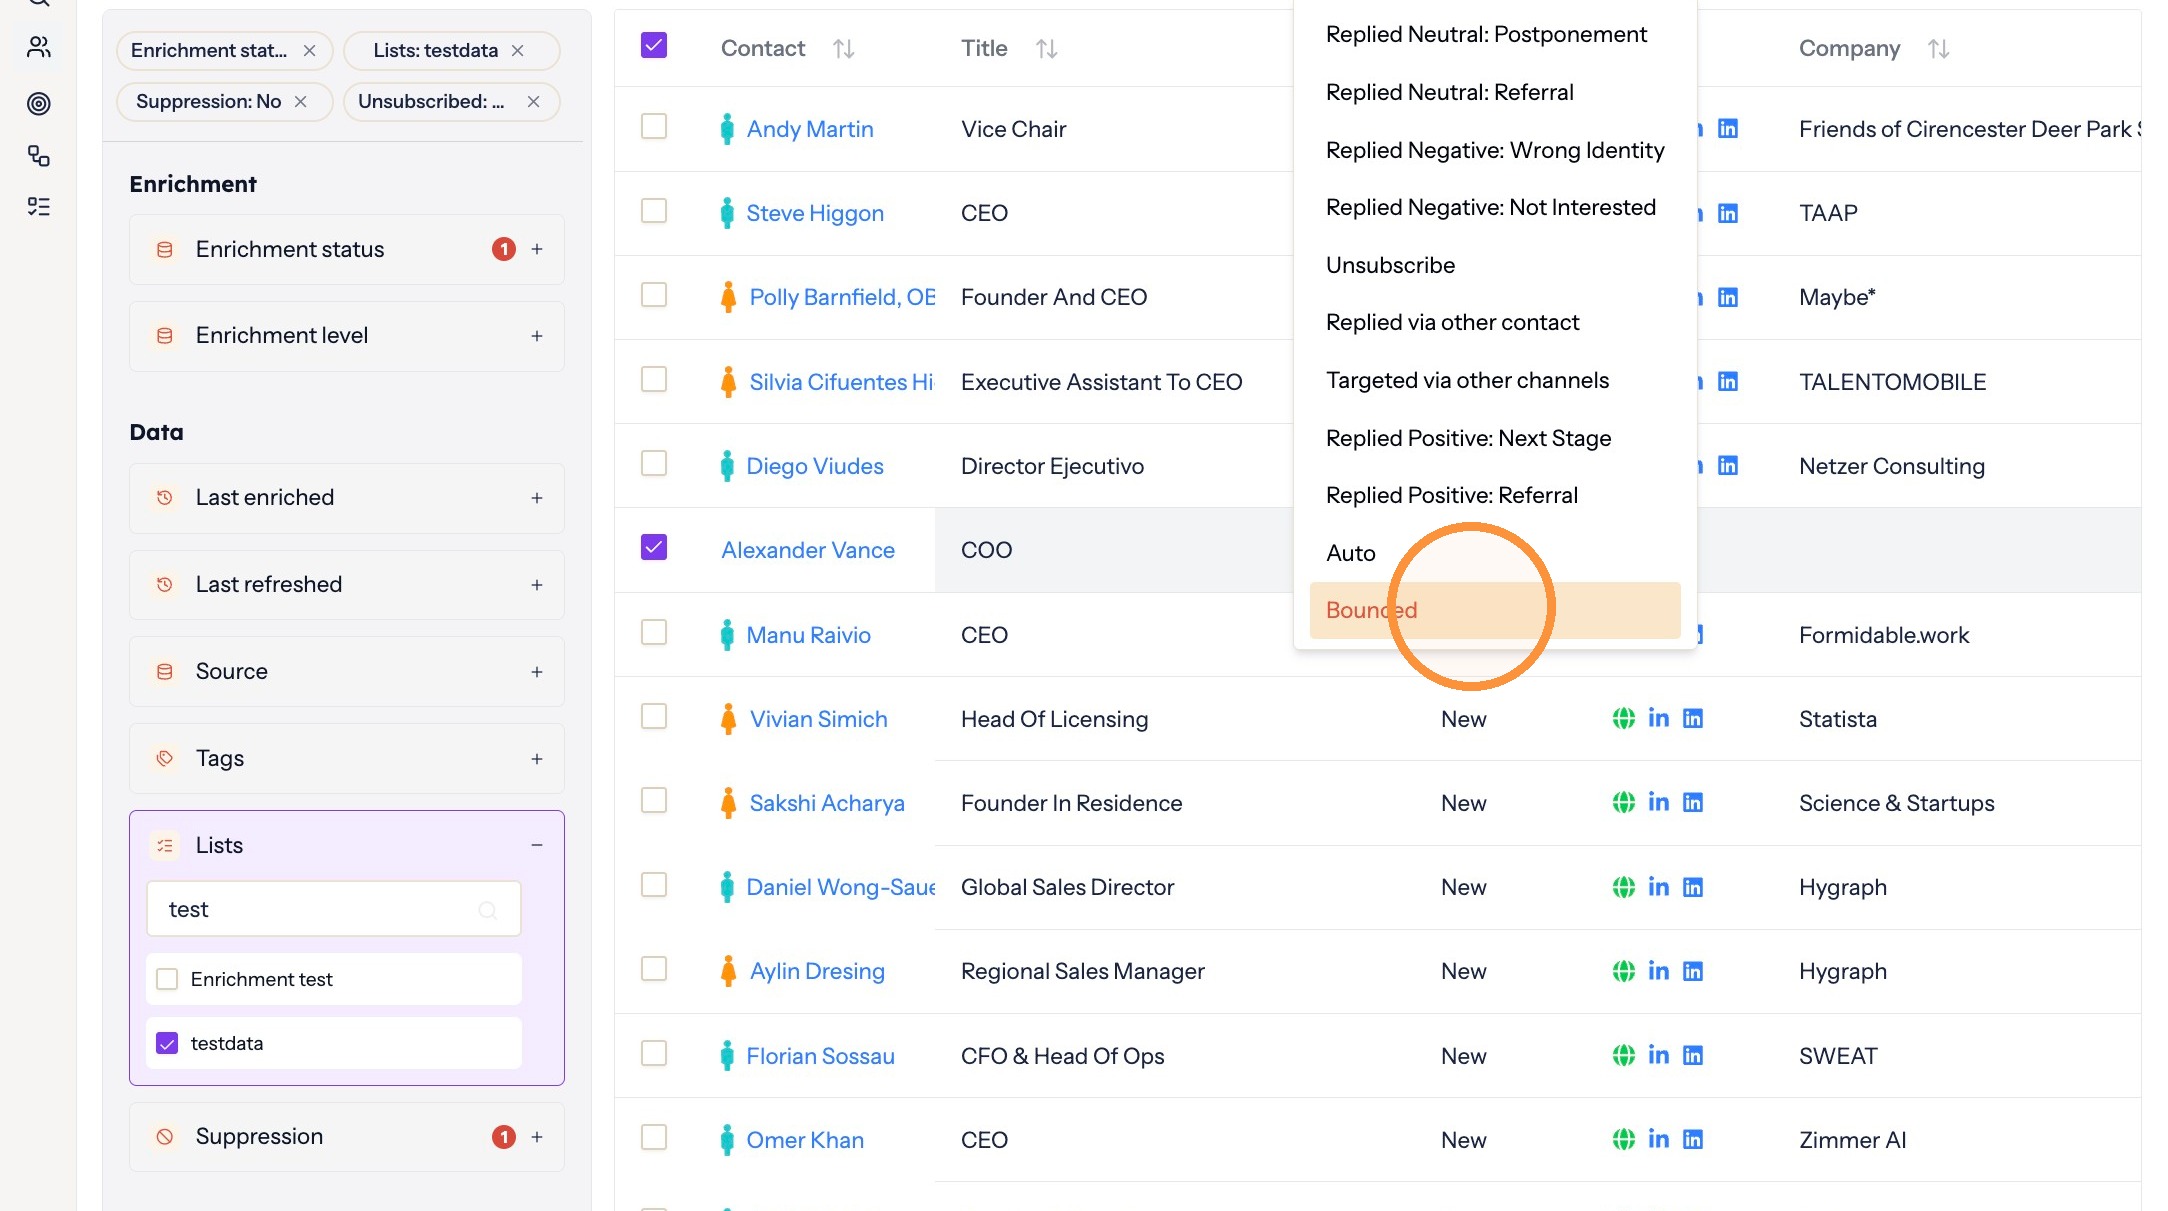2168x1211 pixels.
Task: Focus the Lists search input field
Action: tap(334, 909)
